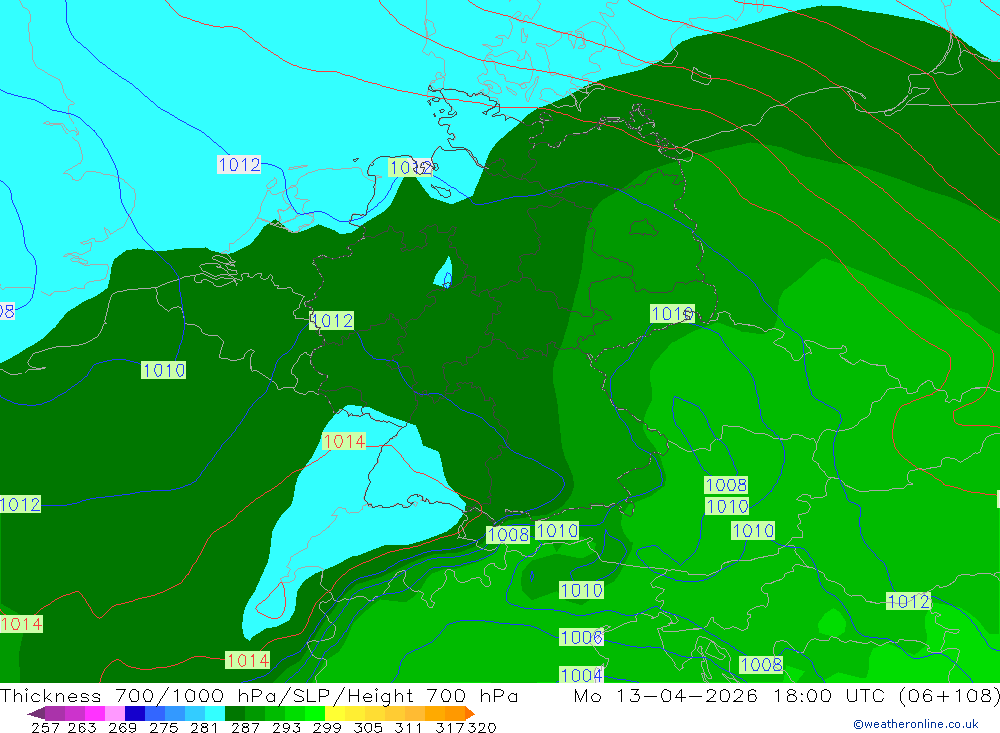Click the red 1014 label above cyan patch
Viewport: 1000px width, 733px height.
pos(344,441)
